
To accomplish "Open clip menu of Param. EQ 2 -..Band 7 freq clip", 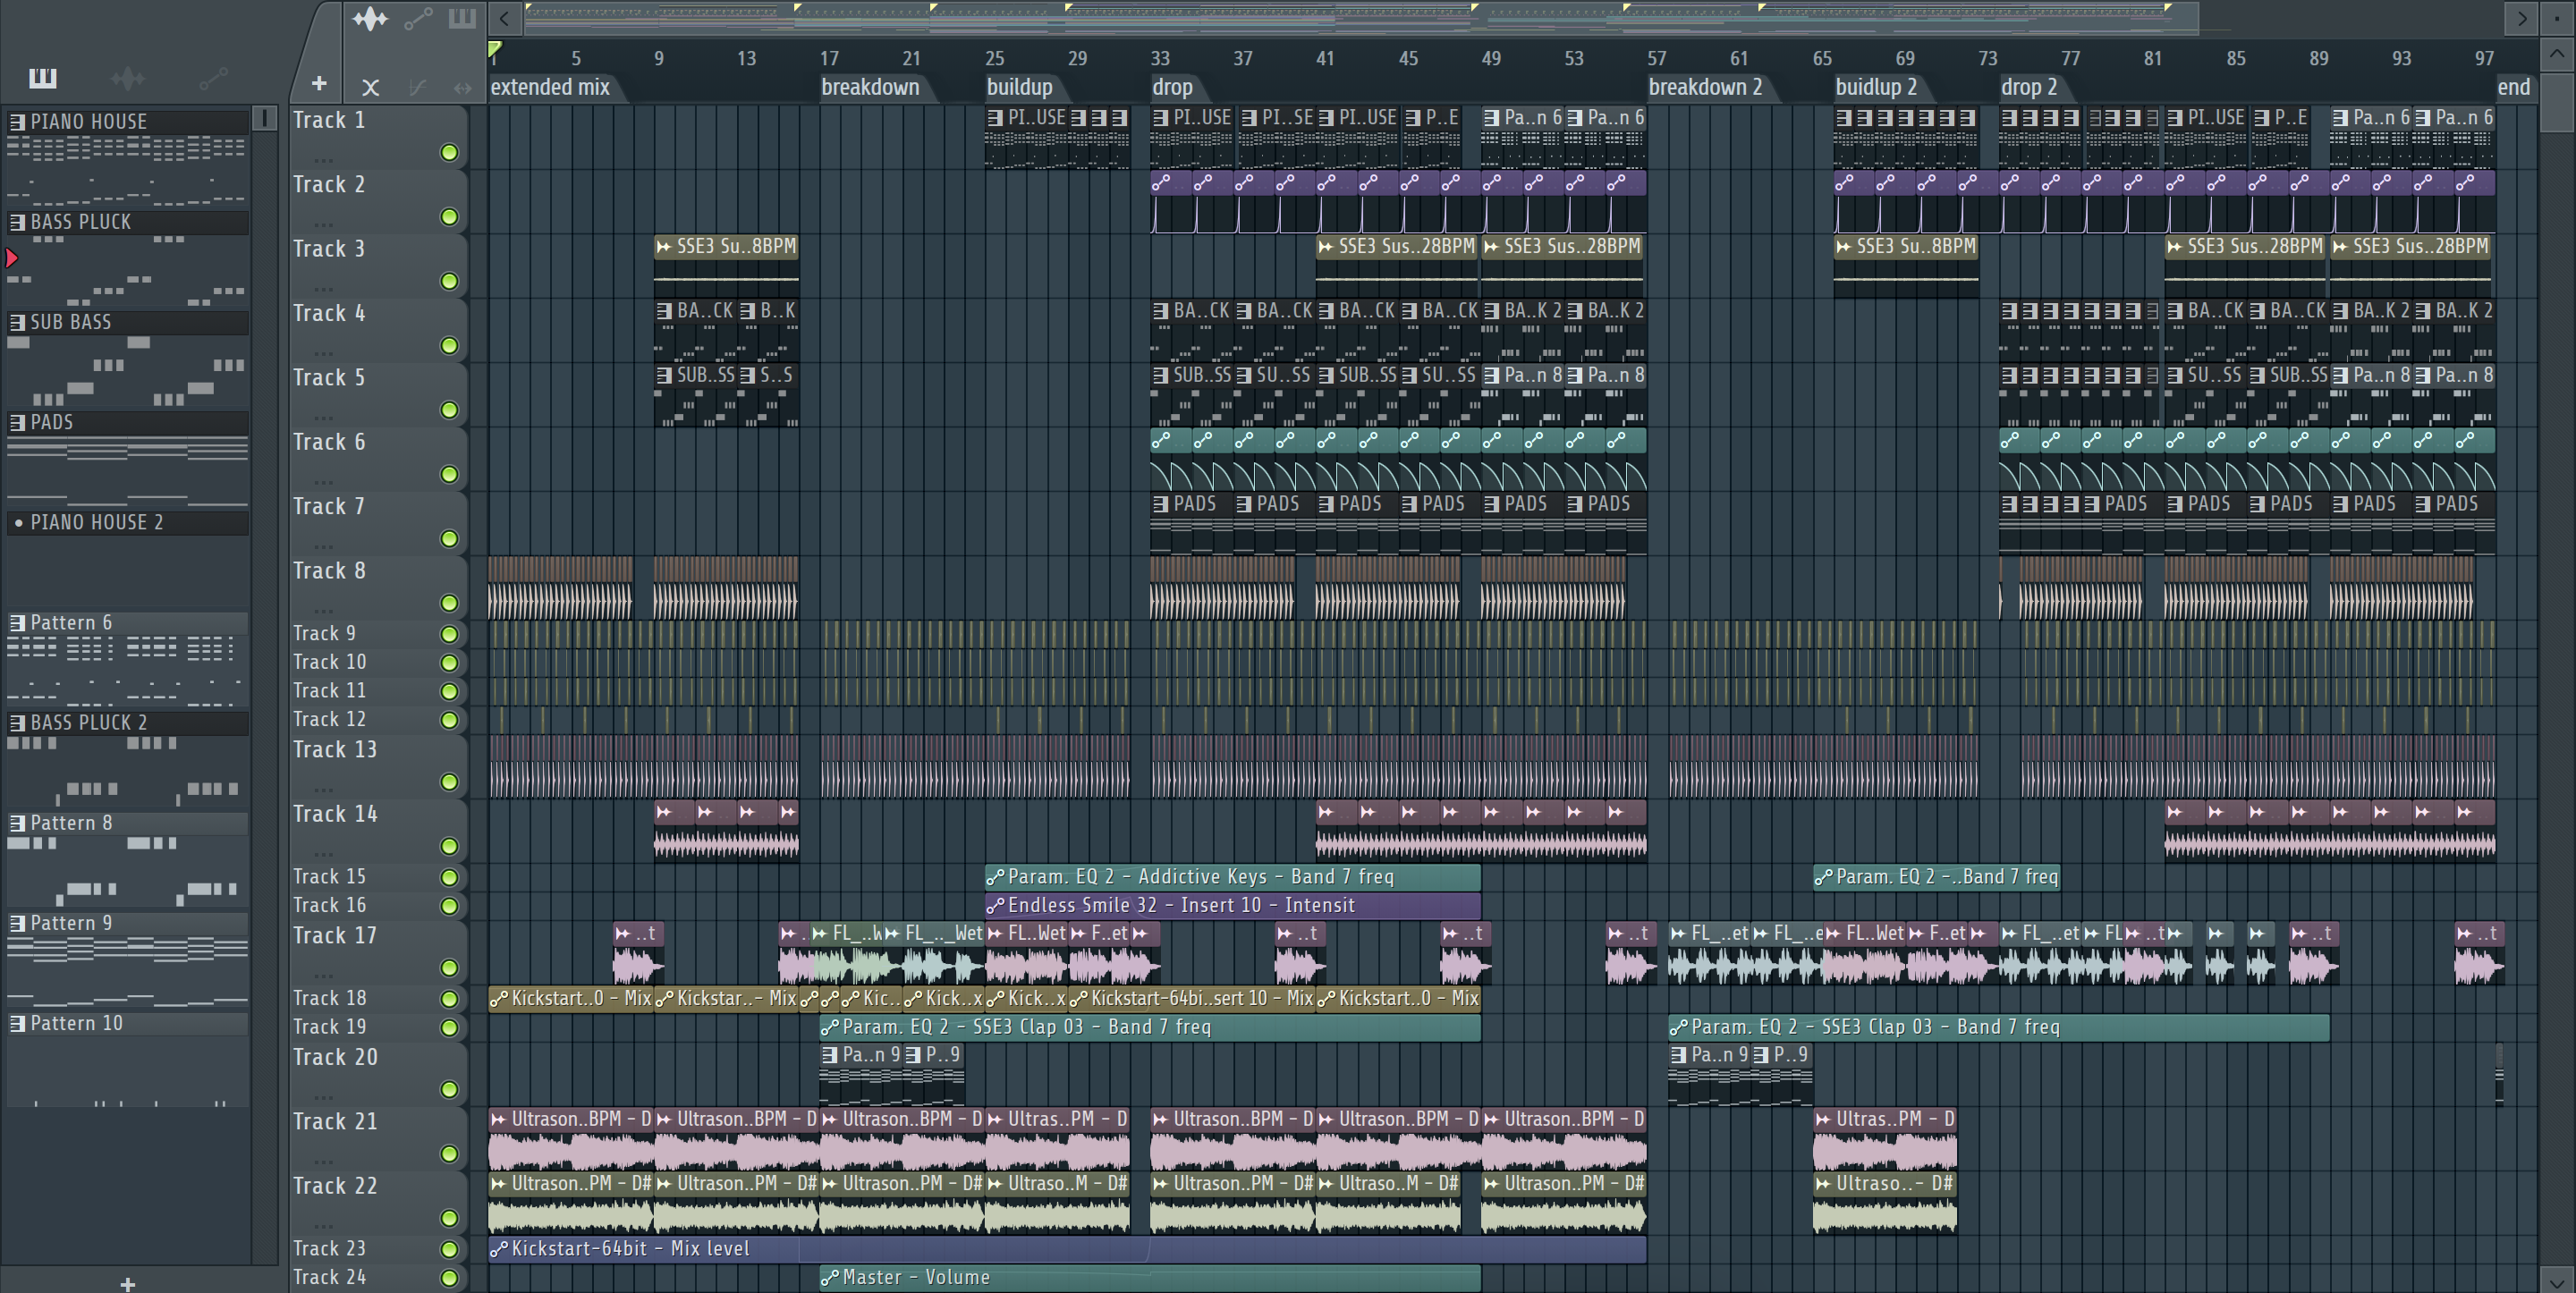I will pos(1823,877).
